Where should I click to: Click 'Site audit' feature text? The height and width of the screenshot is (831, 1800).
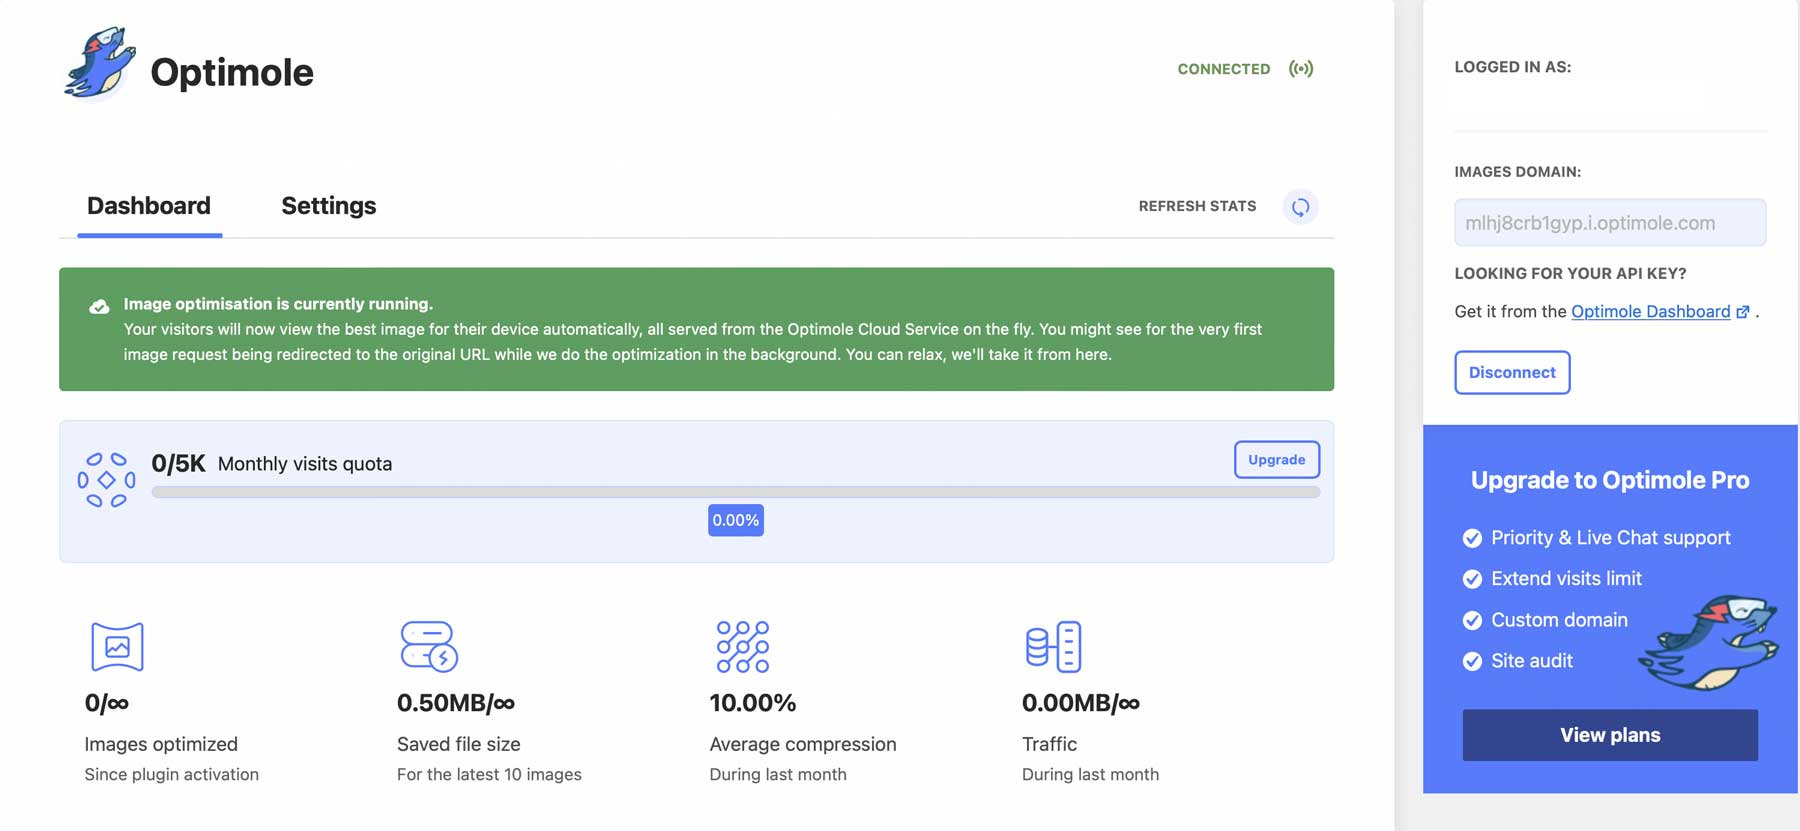pyautogui.click(x=1532, y=661)
